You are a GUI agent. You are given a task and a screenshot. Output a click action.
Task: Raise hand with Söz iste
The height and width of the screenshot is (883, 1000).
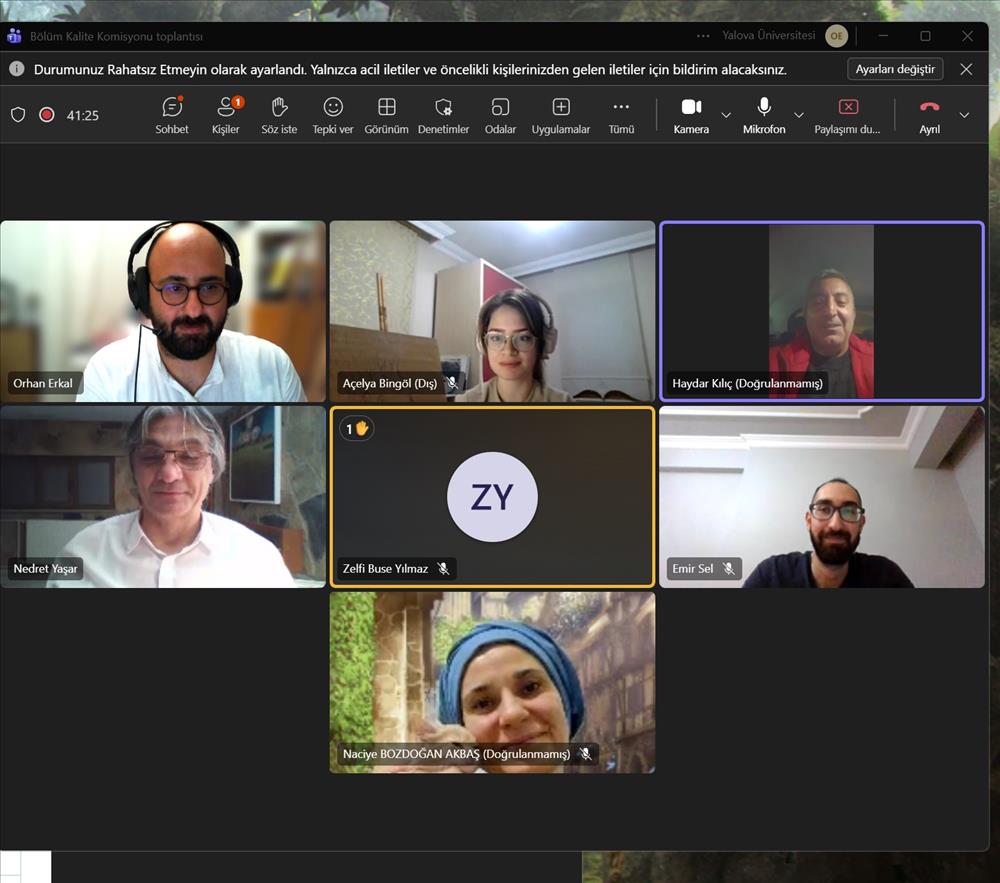click(x=279, y=114)
